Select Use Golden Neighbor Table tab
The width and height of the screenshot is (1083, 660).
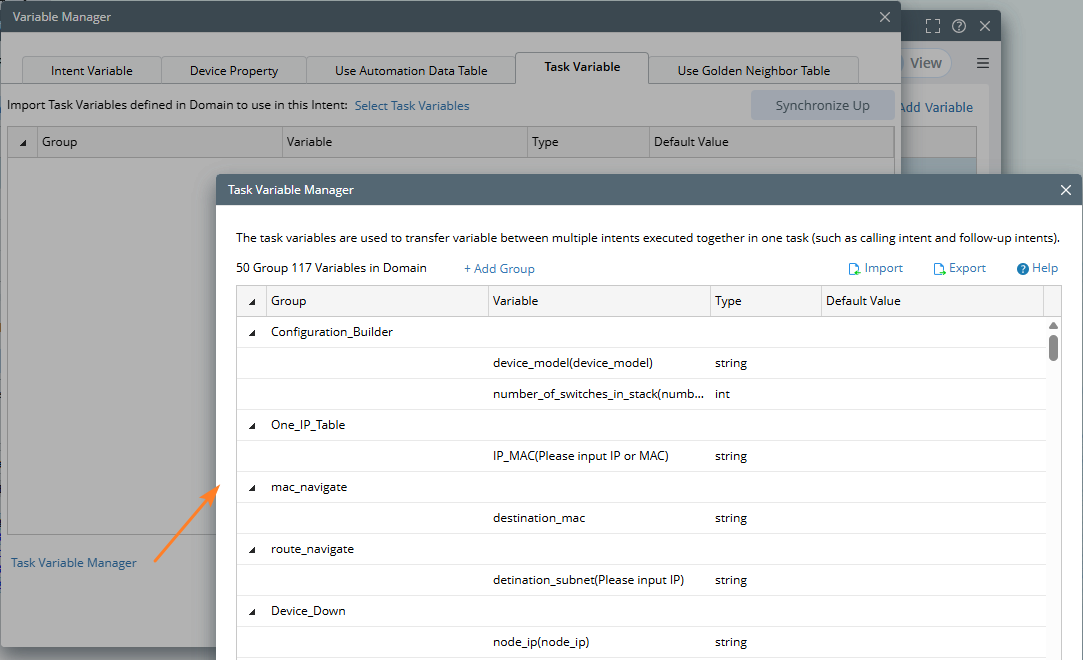[x=754, y=71]
